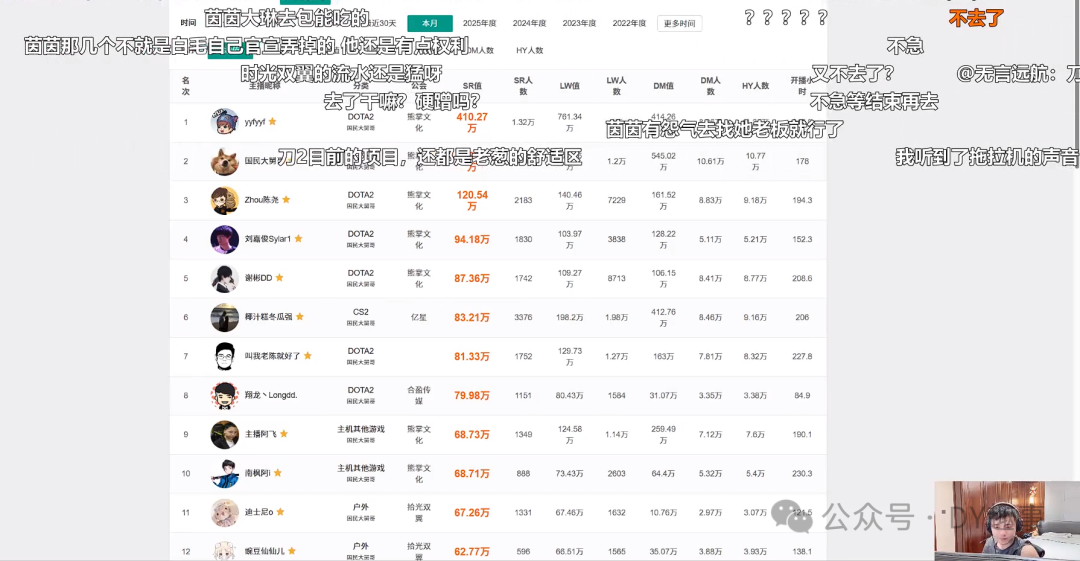This screenshot has height=561, width=1080.
Task: Click the 合盈传媒 guild cell
Action: 419,395
